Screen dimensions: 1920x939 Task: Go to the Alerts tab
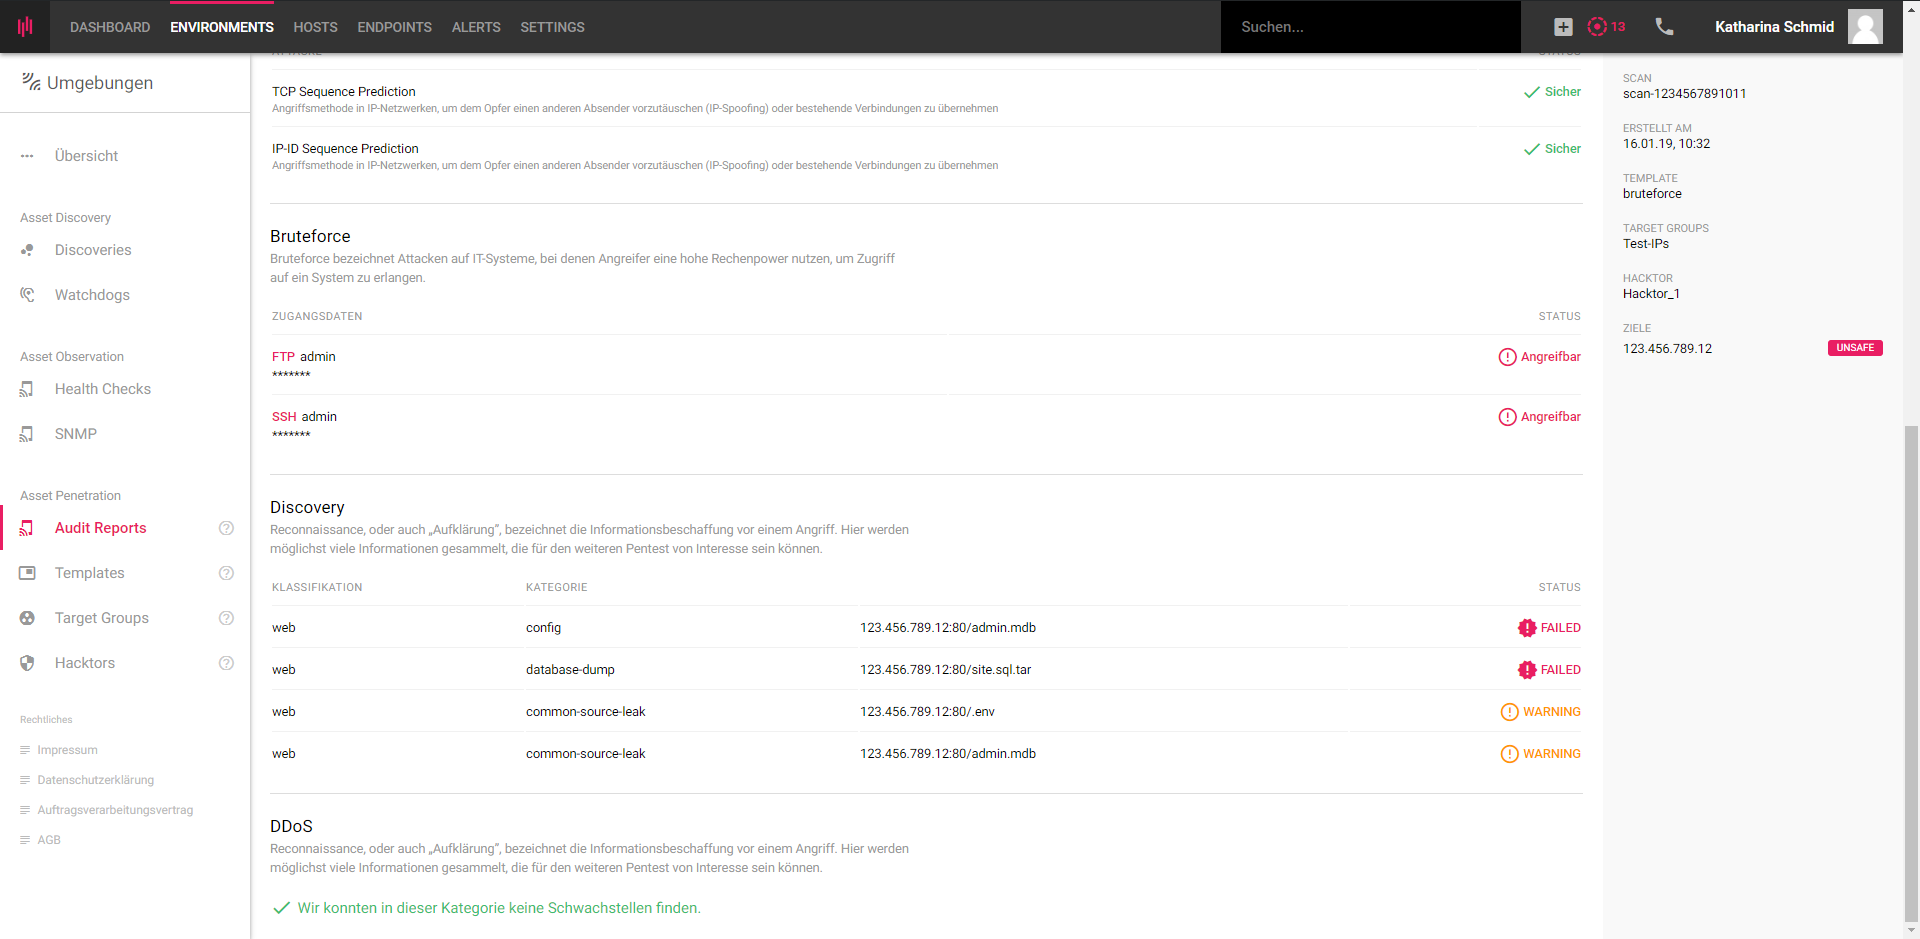tap(475, 27)
